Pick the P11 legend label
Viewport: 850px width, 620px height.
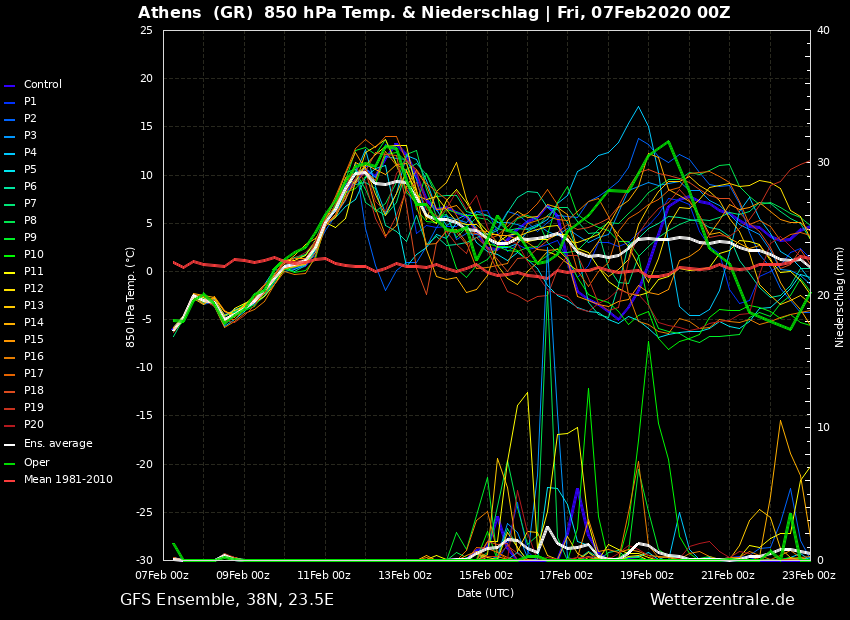pyautogui.click(x=34, y=272)
